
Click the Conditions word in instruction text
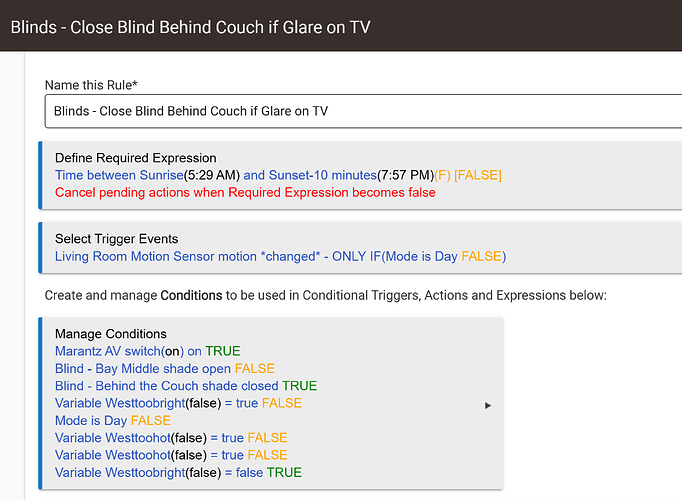tap(191, 296)
